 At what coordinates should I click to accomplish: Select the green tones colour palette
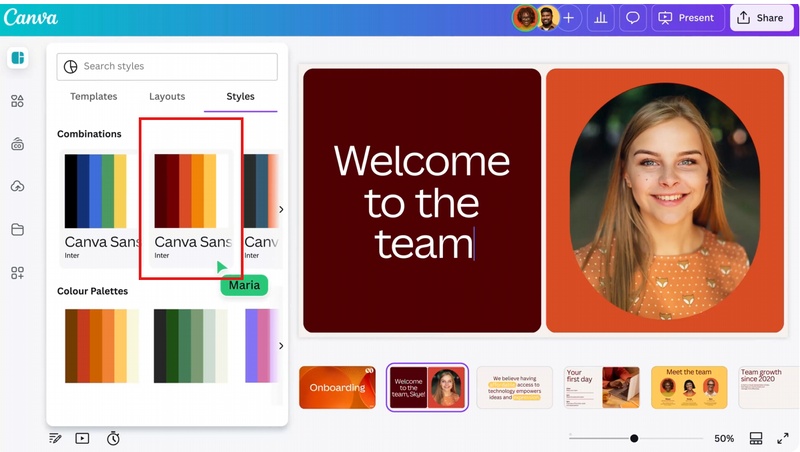tap(191, 346)
